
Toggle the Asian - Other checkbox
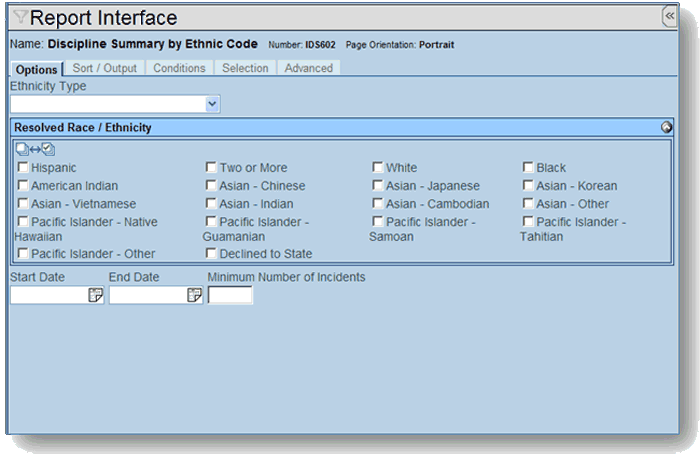pos(528,204)
